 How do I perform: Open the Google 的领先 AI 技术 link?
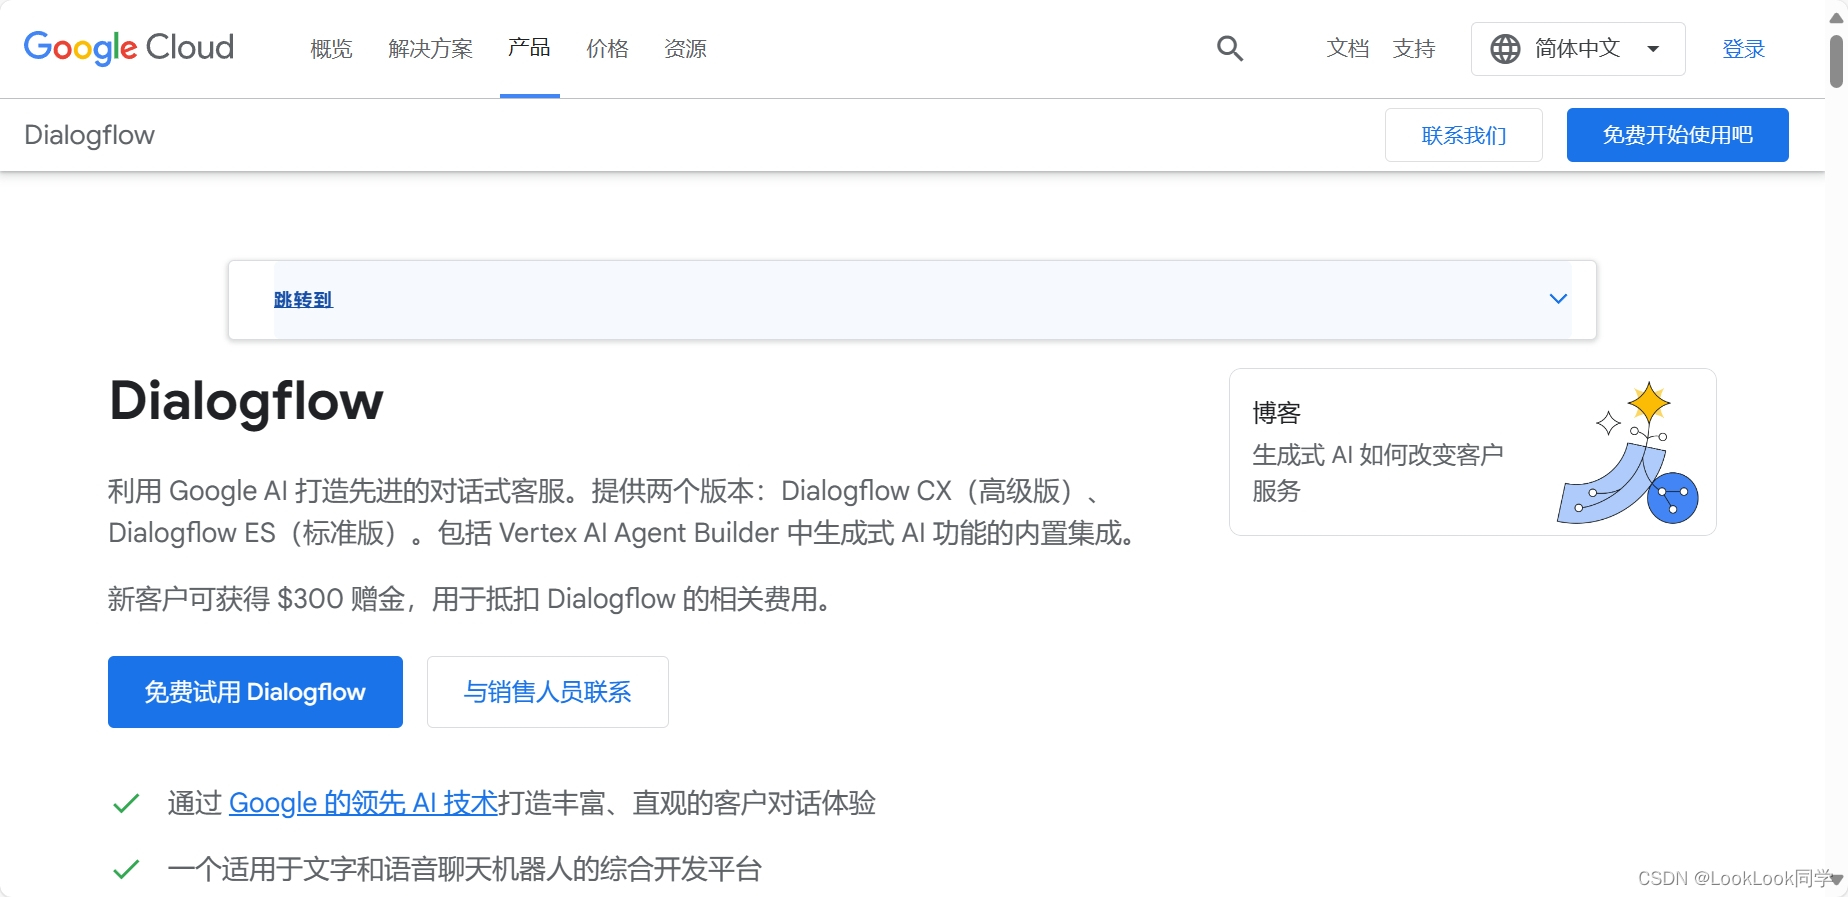(363, 803)
